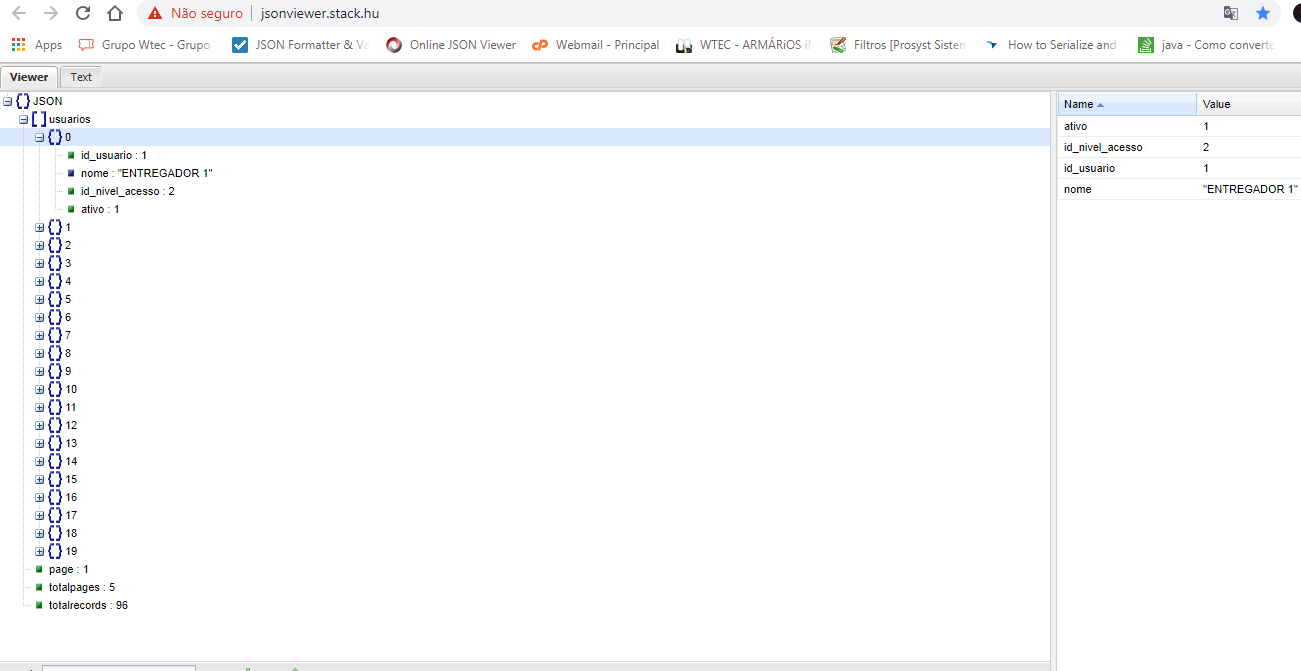Click the Não seguro warning icon
The image size is (1301, 671).
pyautogui.click(x=155, y=14)
